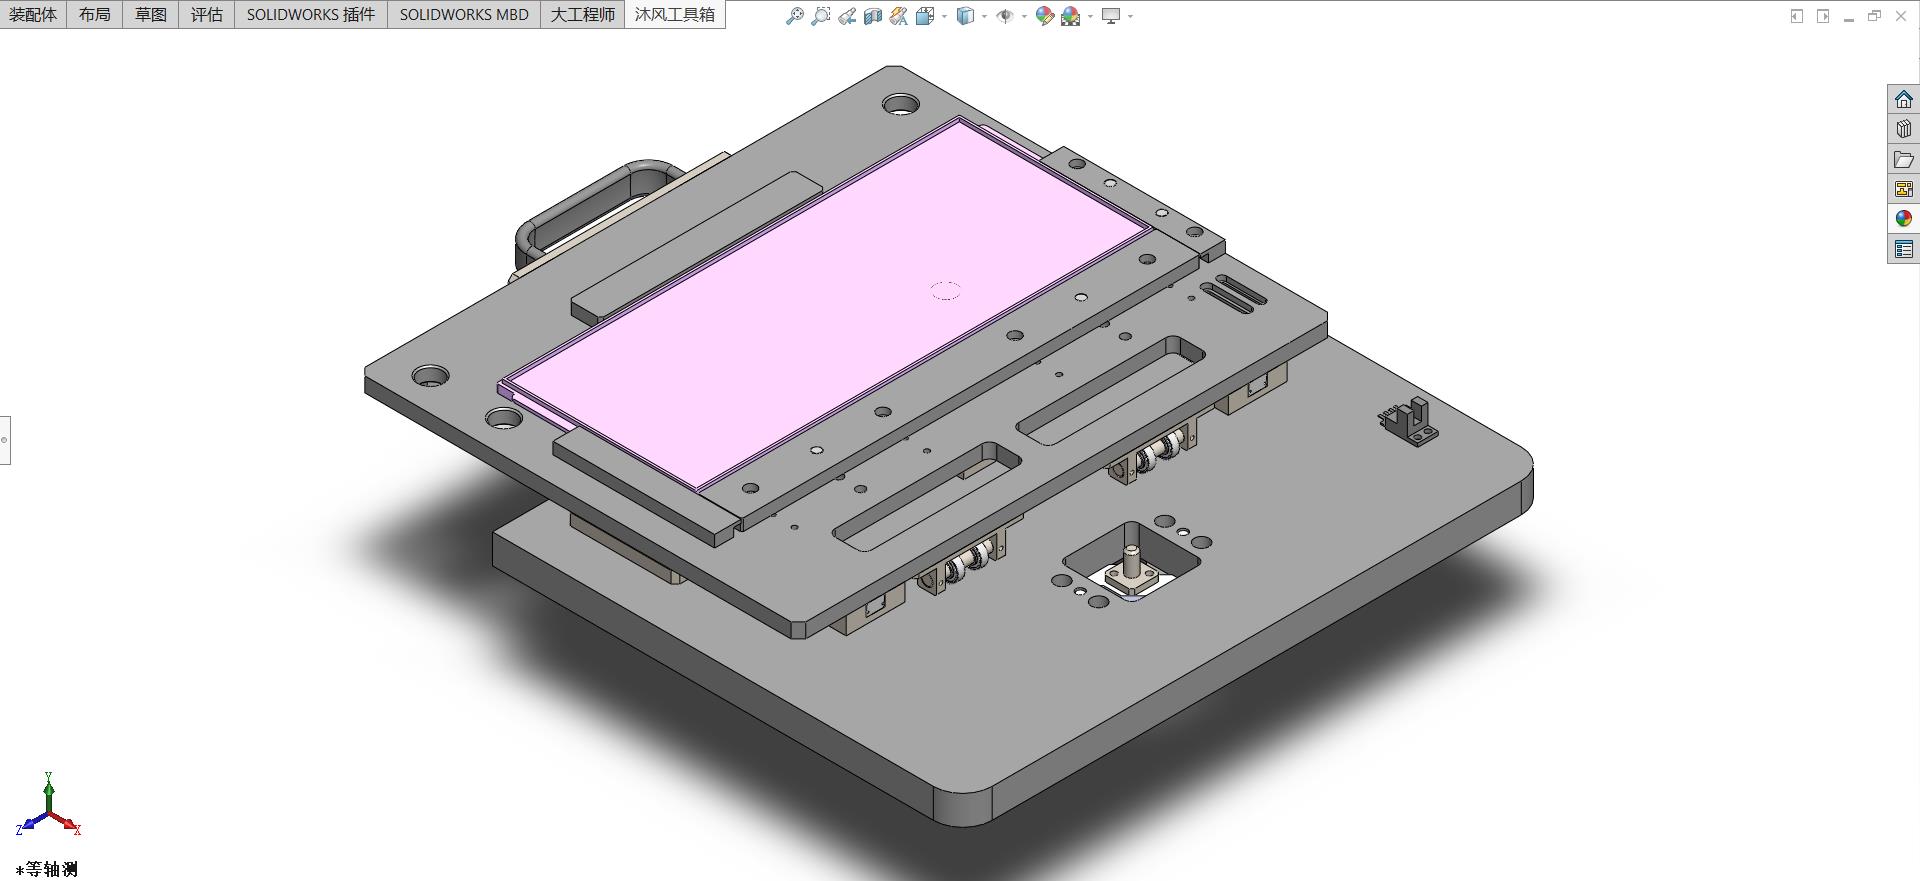
Task: Expand the View Settings dropdown arrow
Action: (1130, 16)
